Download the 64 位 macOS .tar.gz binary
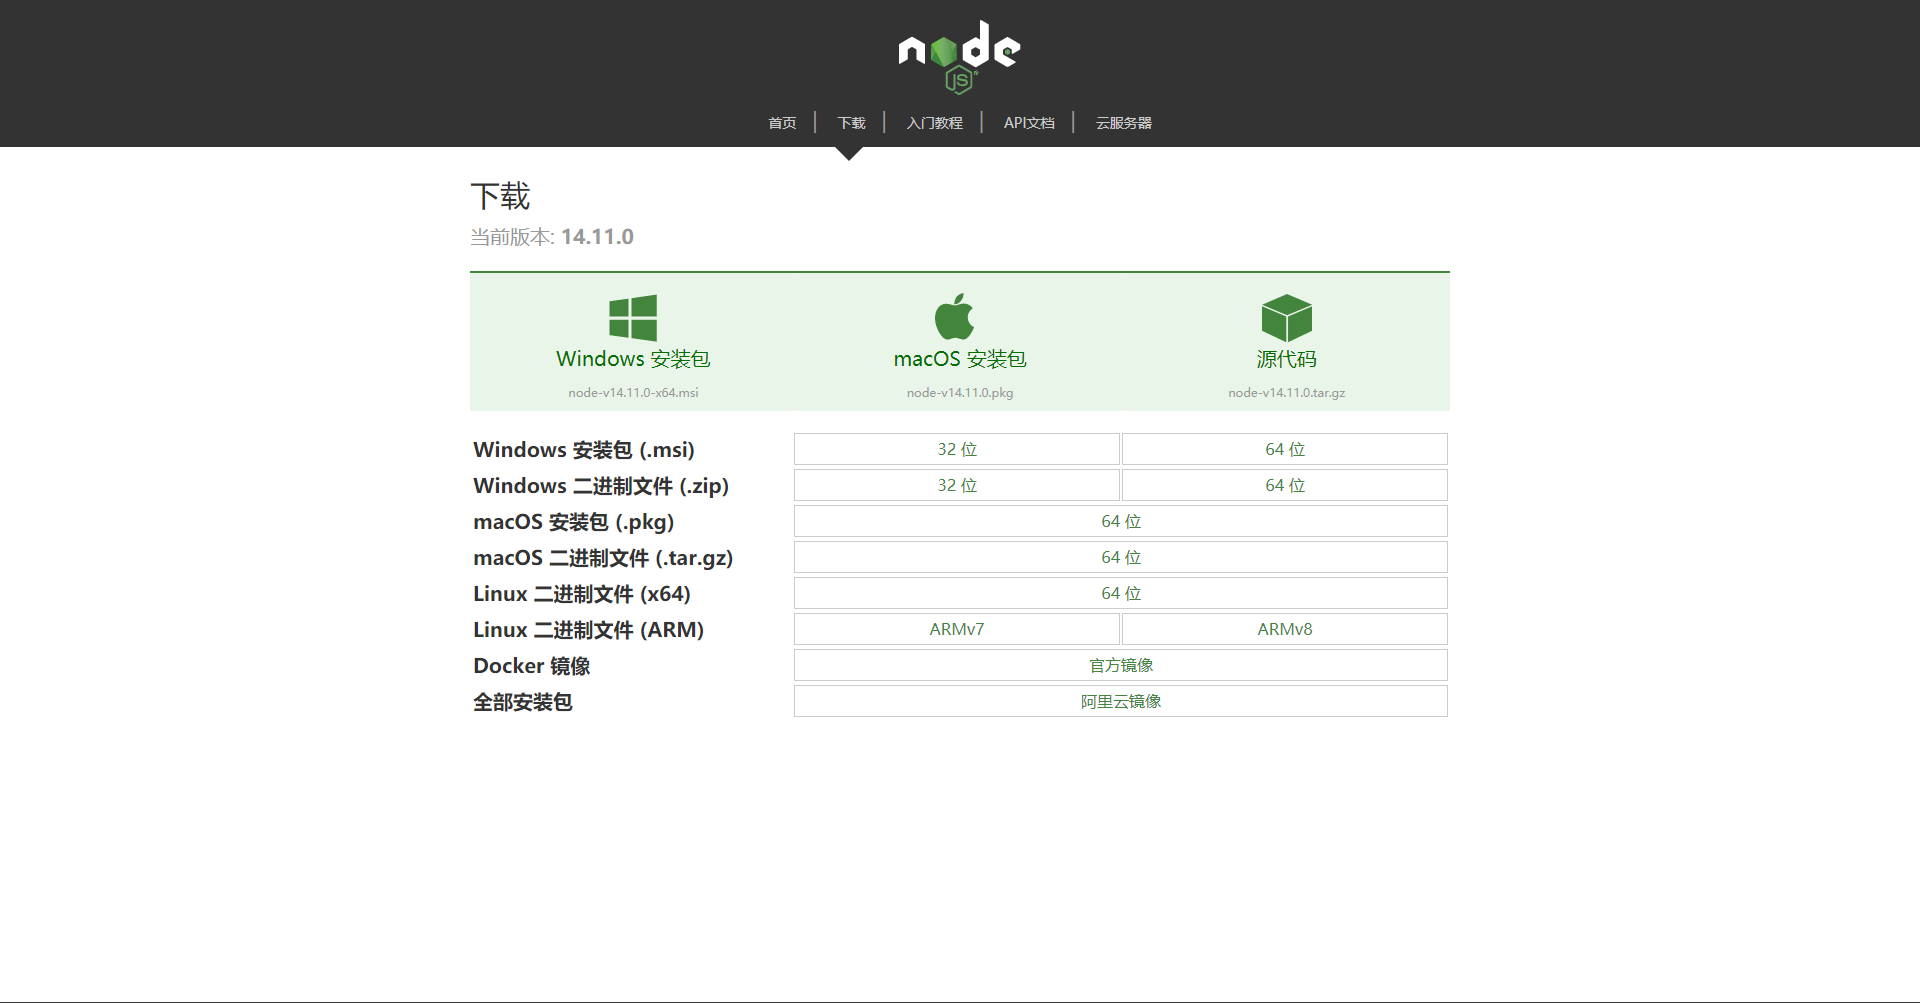The height and width of the screenshot is (1003, 1920). 1121,557
